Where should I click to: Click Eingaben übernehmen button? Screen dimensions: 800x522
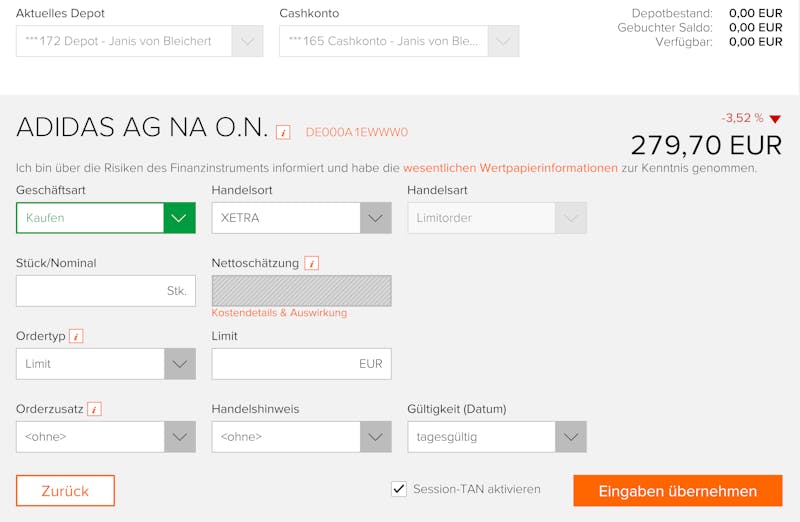[x=678, y=491]
